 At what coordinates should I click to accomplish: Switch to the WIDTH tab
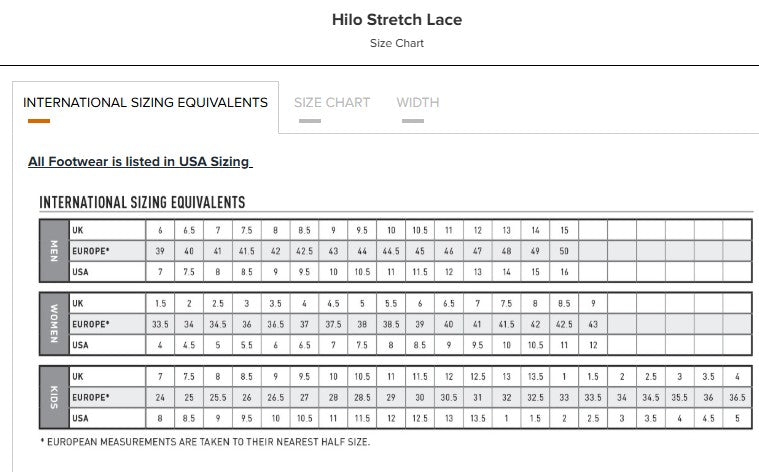click(418, 103)
